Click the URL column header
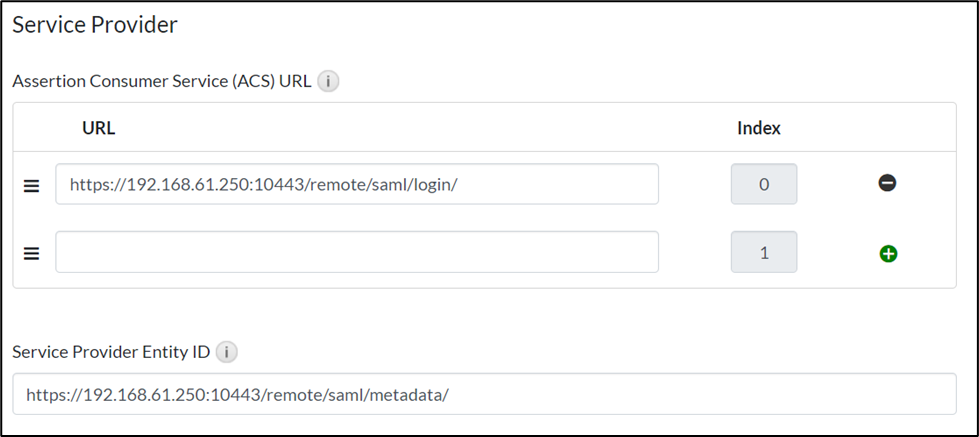The image size is (979, 437). click(x=98, y=128)
